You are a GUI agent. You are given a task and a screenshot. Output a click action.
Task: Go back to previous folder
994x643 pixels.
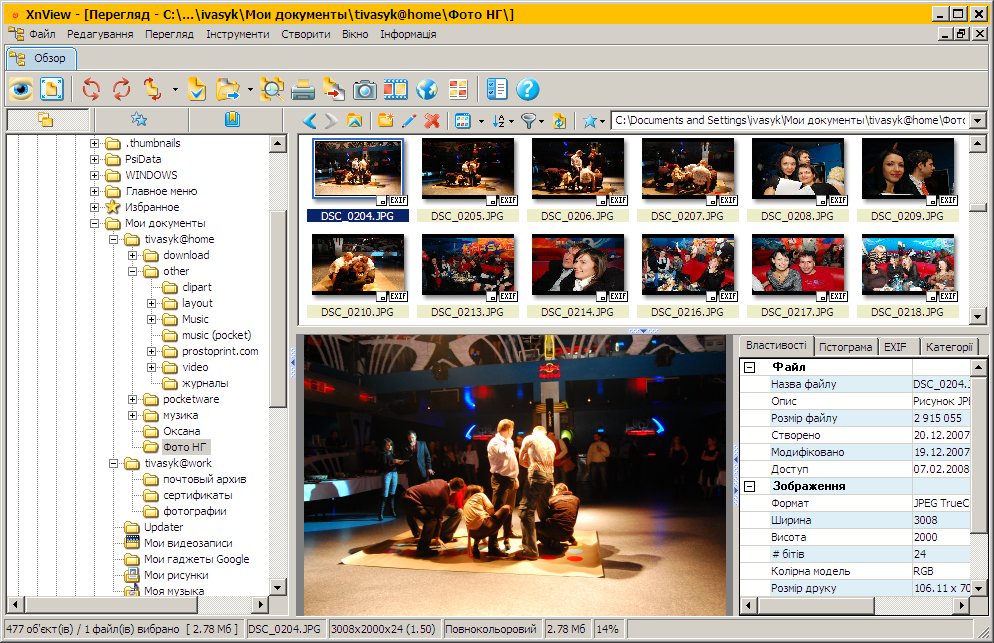[x=310, y=120]
